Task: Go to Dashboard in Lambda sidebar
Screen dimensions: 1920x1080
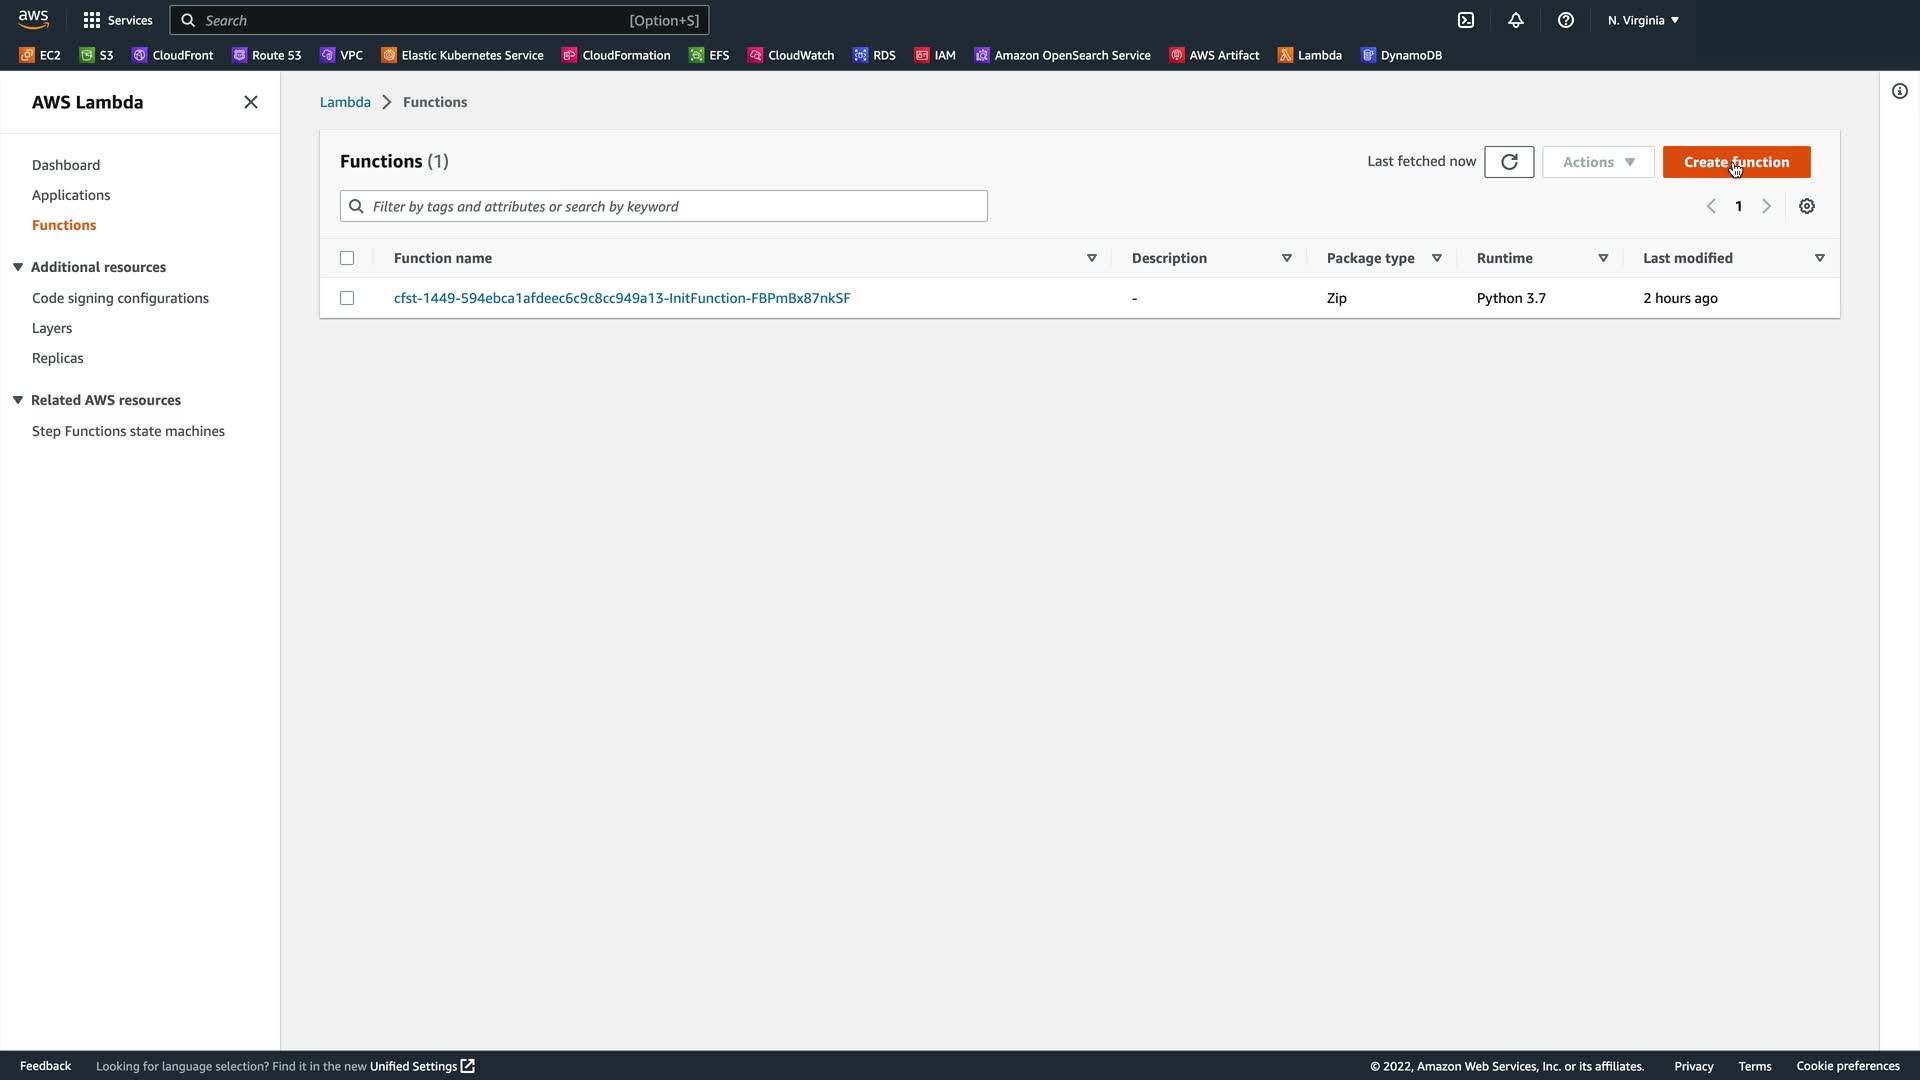Action: 66,165
